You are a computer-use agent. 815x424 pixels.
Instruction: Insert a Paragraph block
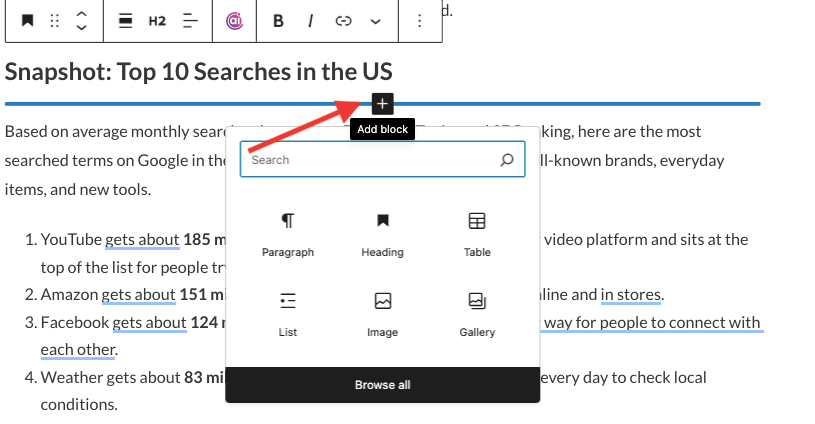click(x=288, y=235)
